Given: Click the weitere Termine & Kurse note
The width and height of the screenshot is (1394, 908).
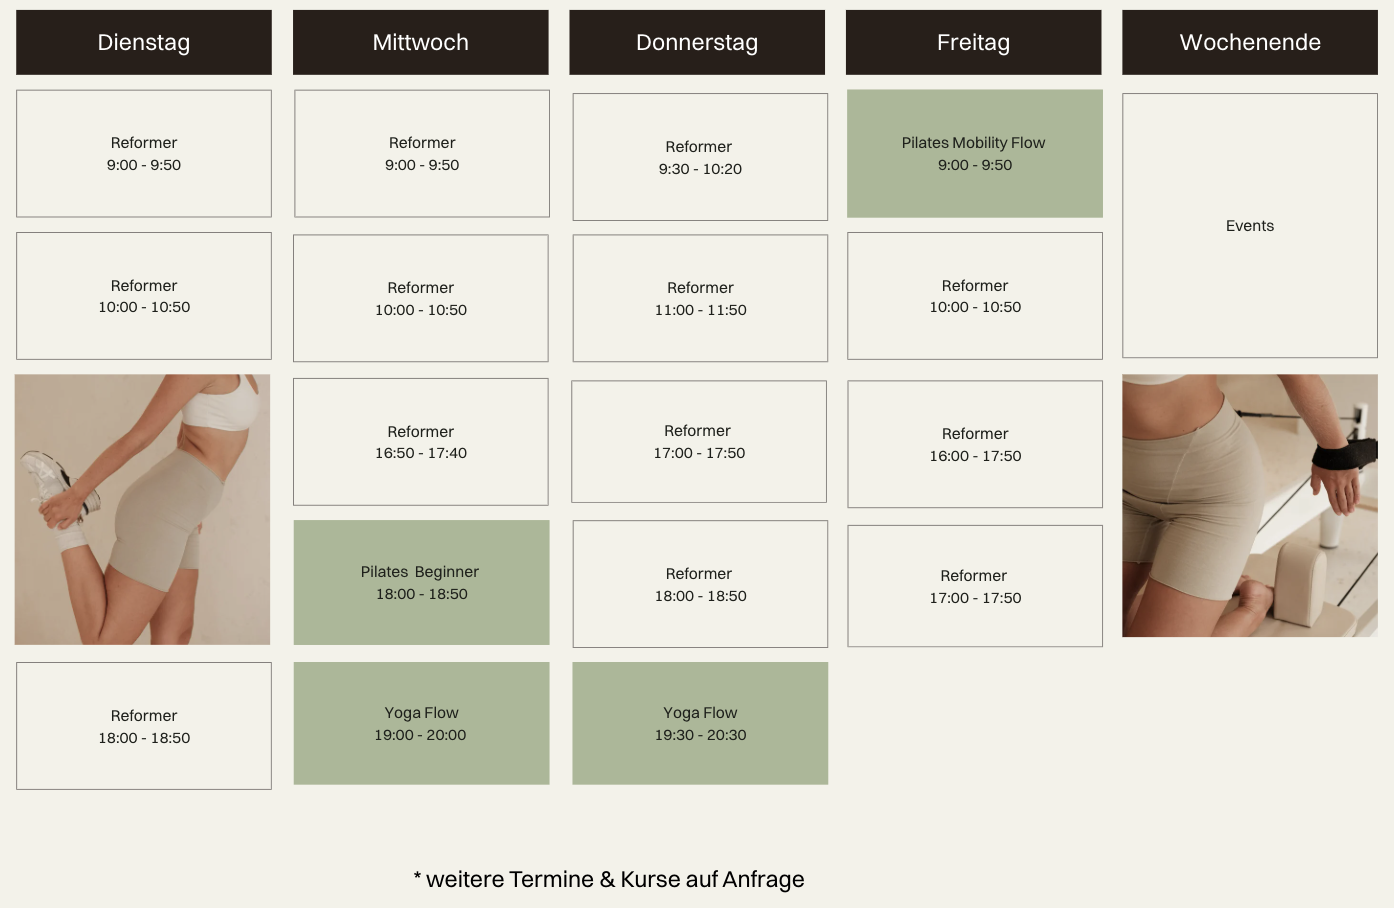Looking at the screenshot, I should click(609, 879).
